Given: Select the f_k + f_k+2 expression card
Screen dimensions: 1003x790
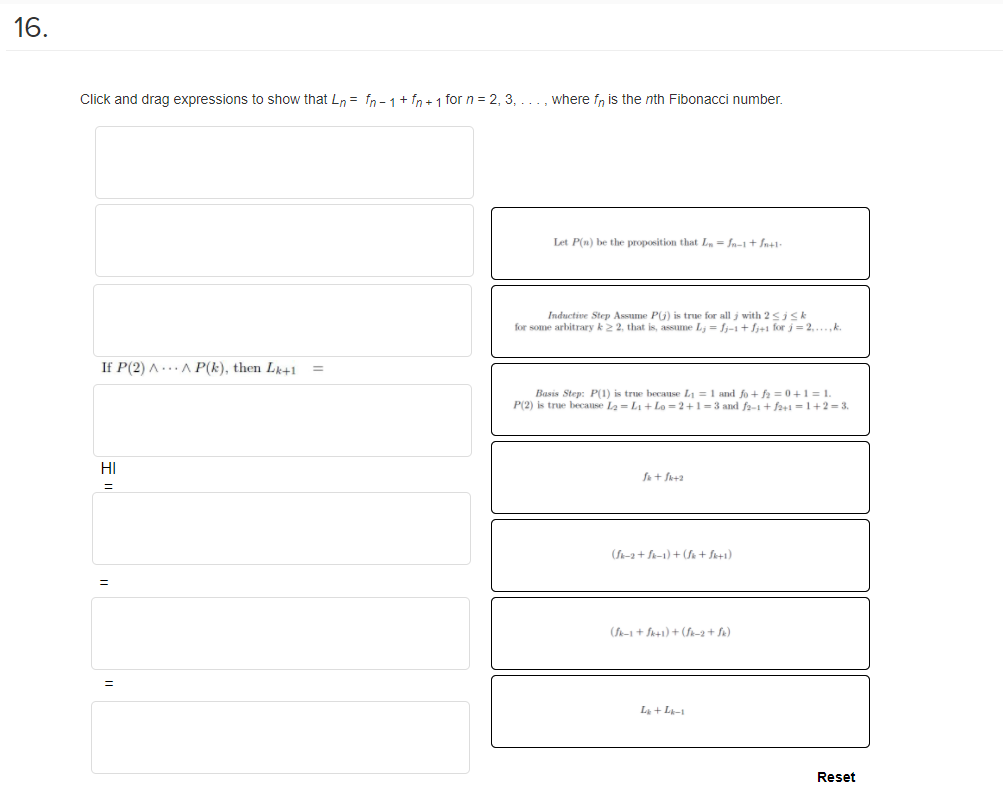Looking at the screenshot, I should (680, 477).
